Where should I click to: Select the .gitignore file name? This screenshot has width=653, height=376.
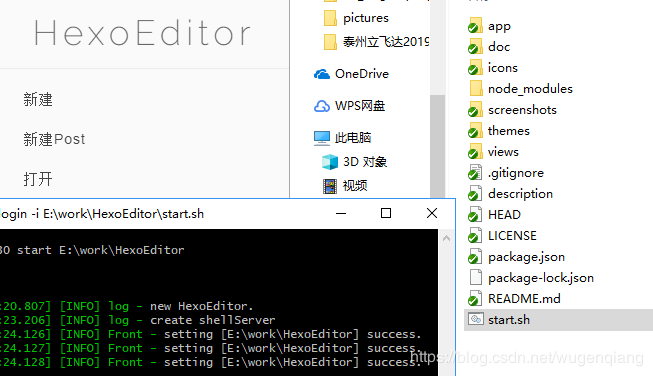[x=516, y=173]
